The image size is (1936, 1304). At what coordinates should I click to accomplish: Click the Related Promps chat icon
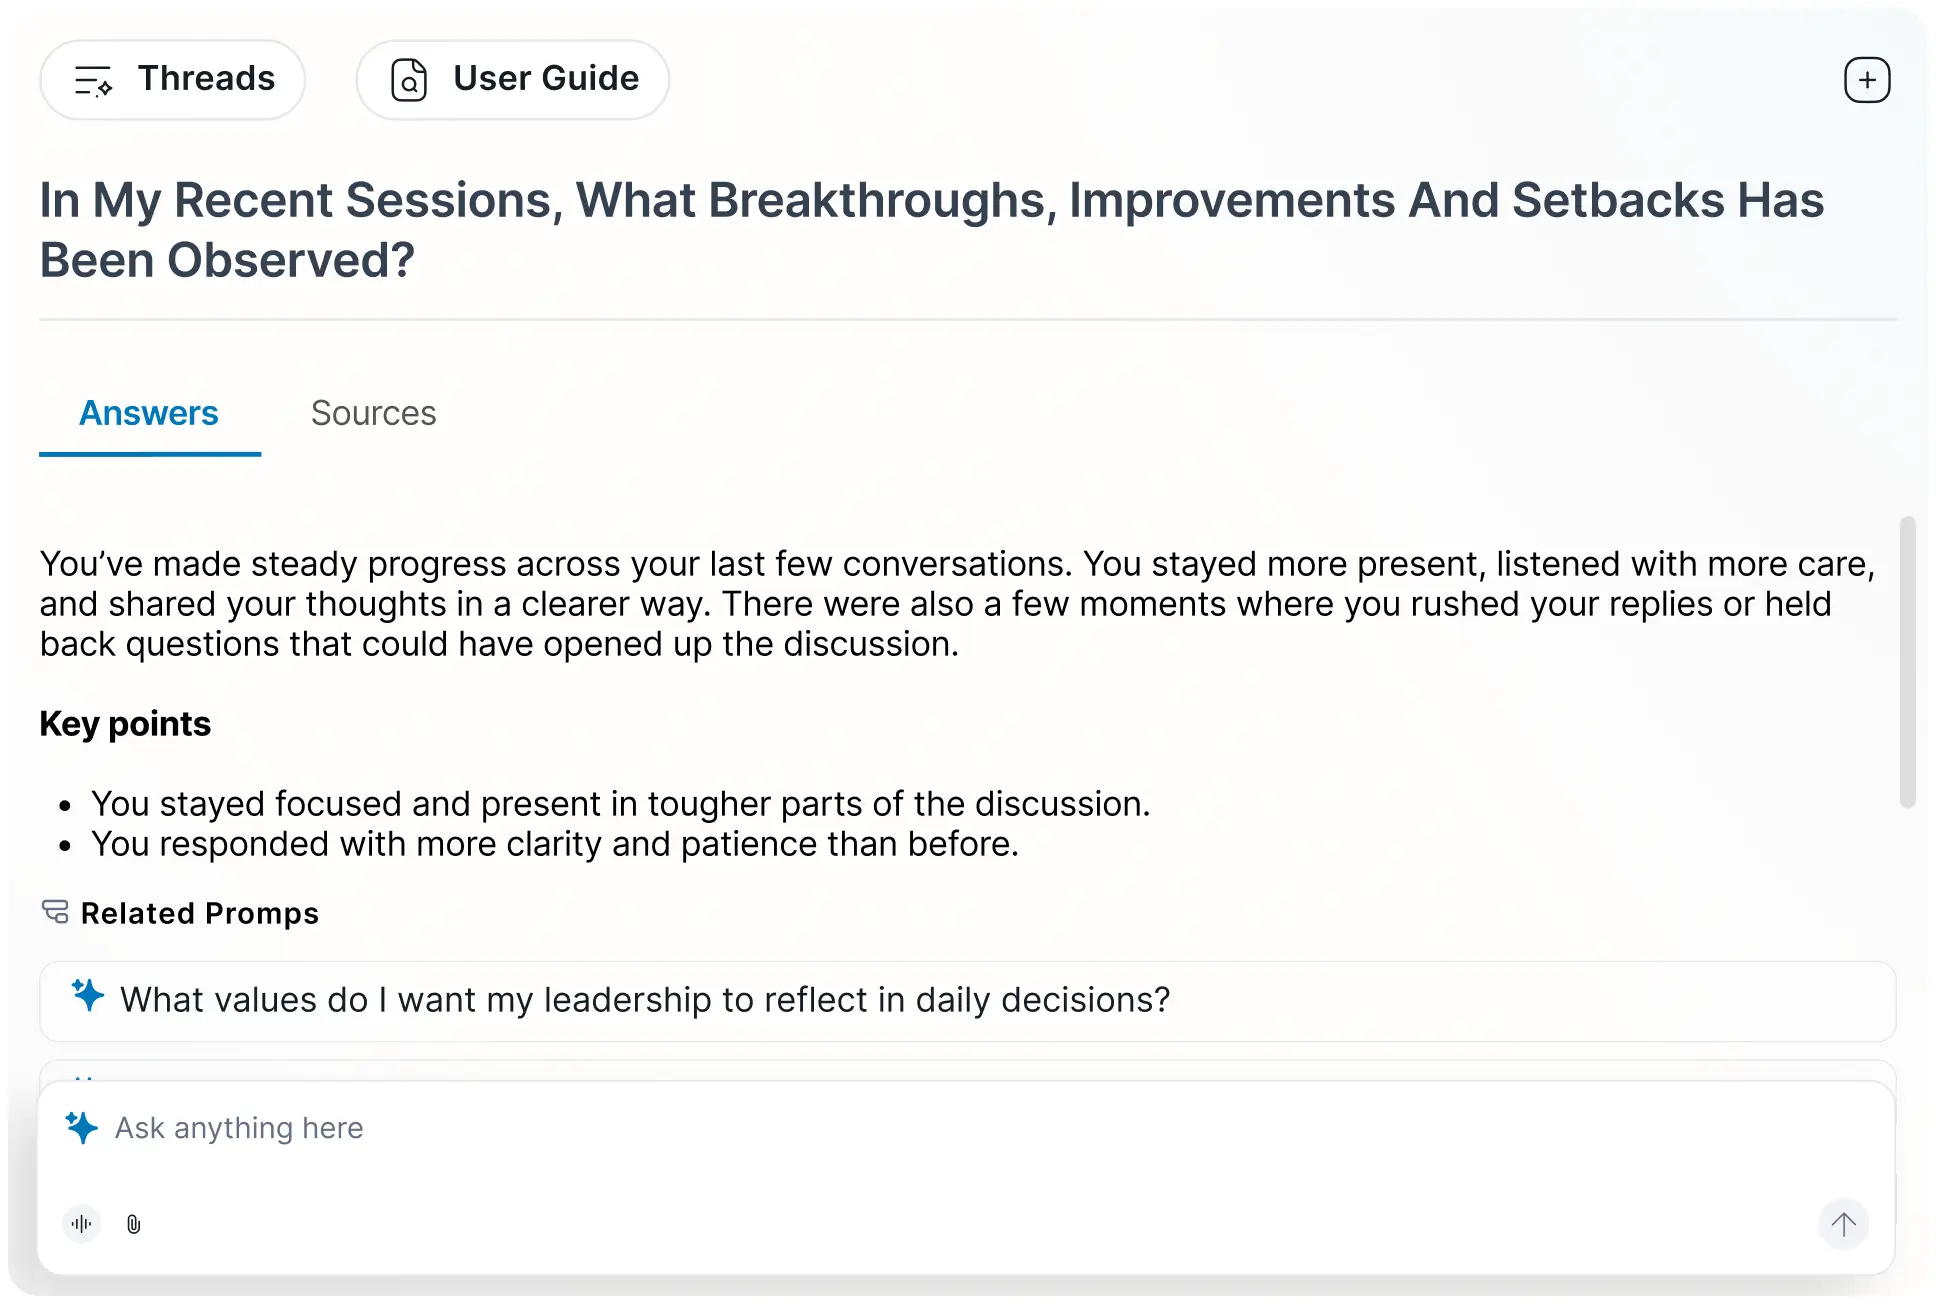[x=55, y=912]
